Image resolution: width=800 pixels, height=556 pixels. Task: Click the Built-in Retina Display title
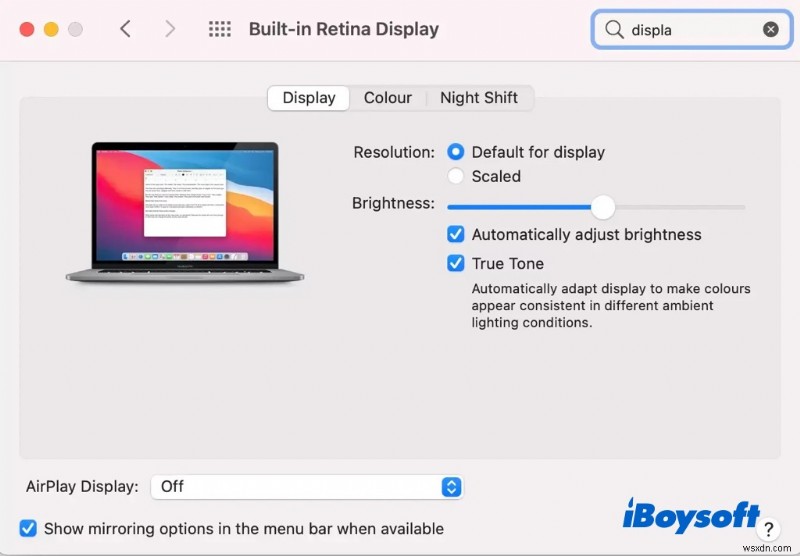click(x=344, y=29)
